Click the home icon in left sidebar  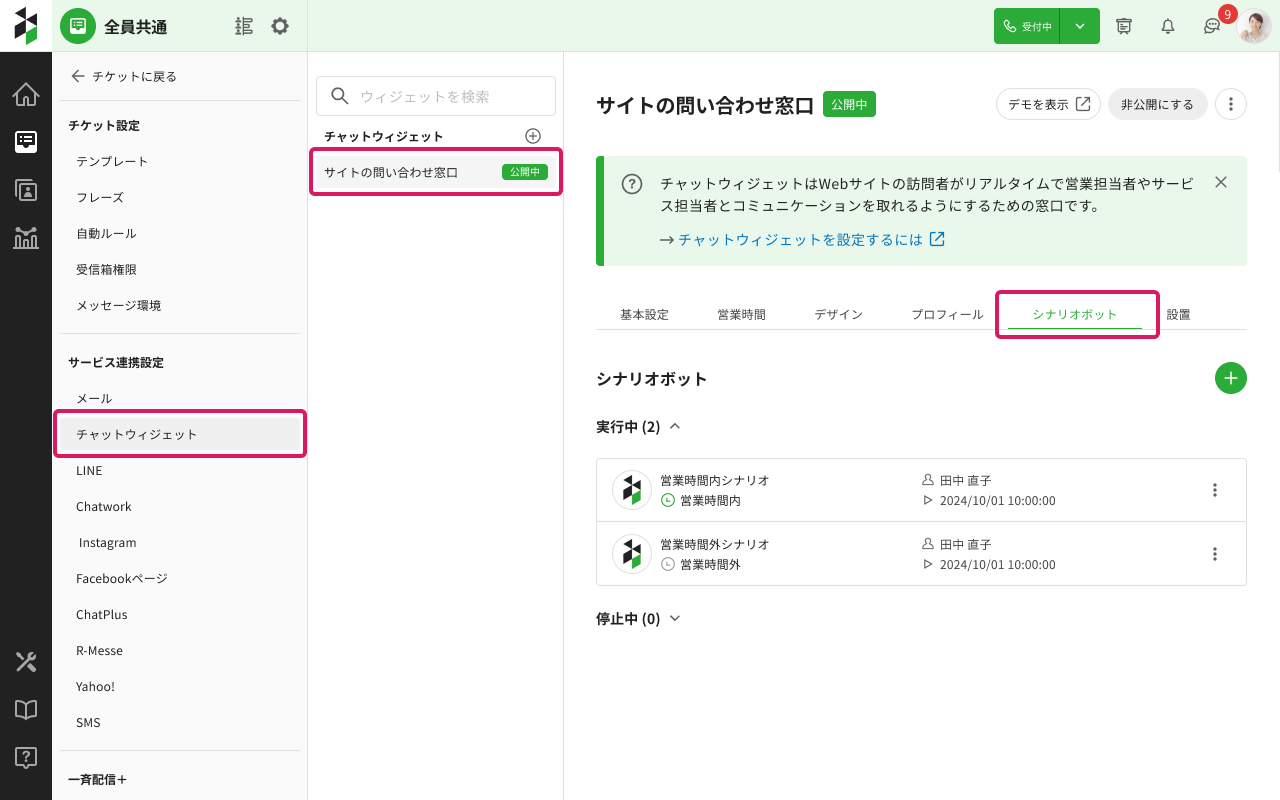coord(26,95)
